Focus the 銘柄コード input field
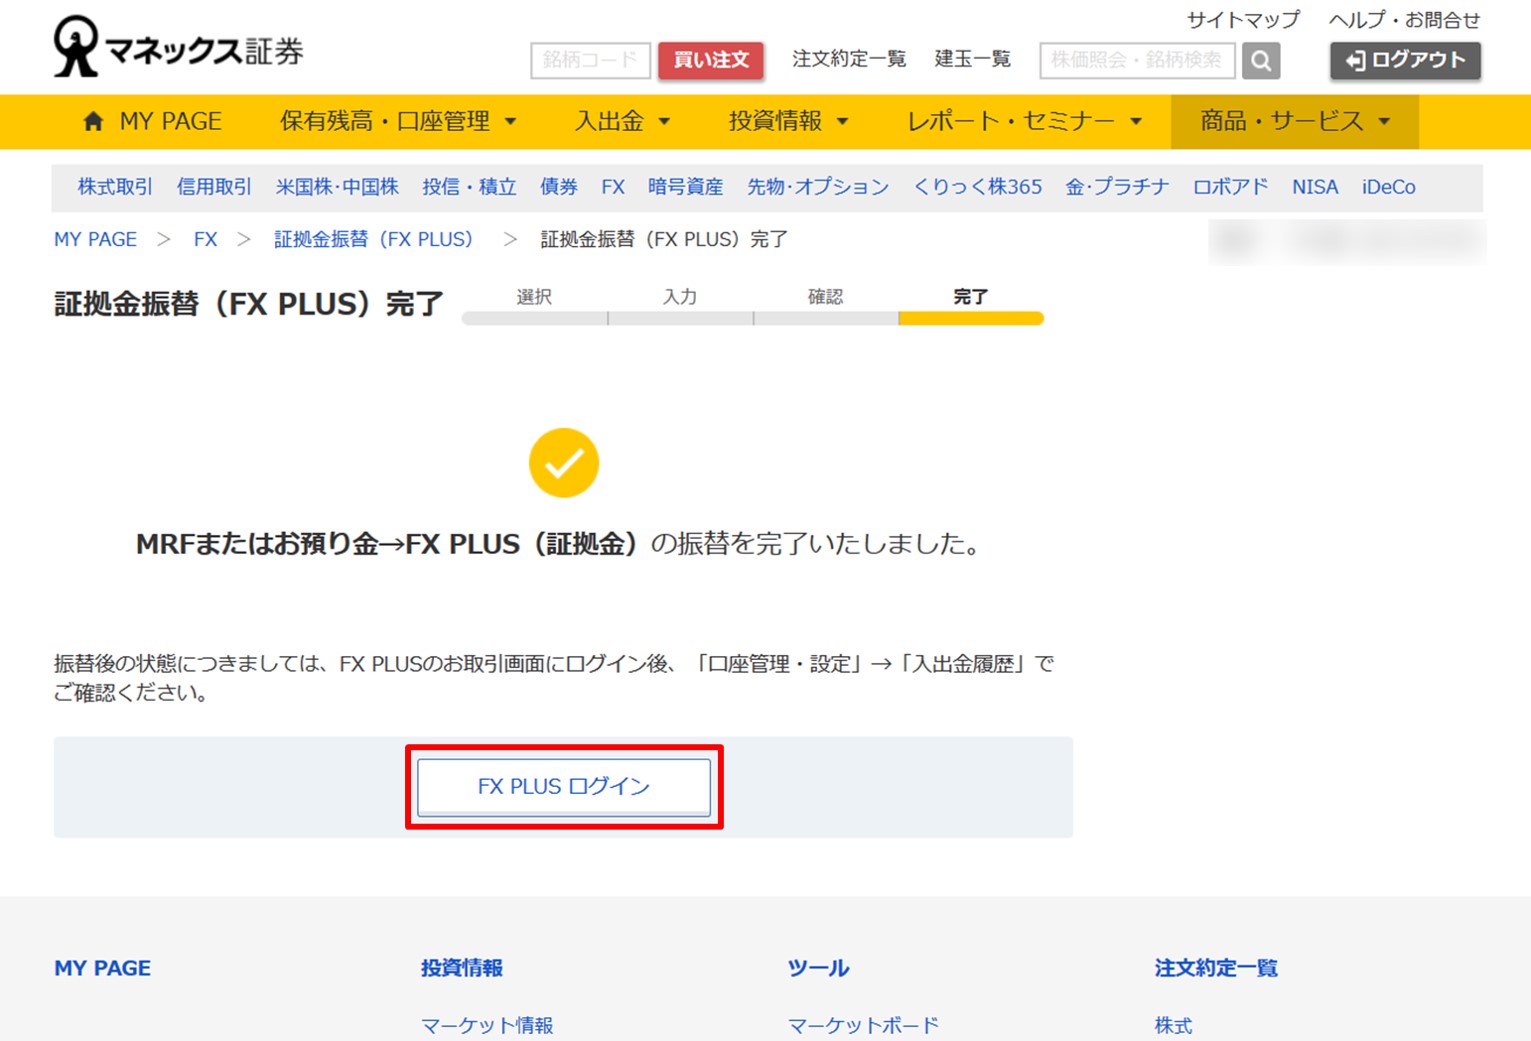1531x1041 pixels. (x=591, y=60)
